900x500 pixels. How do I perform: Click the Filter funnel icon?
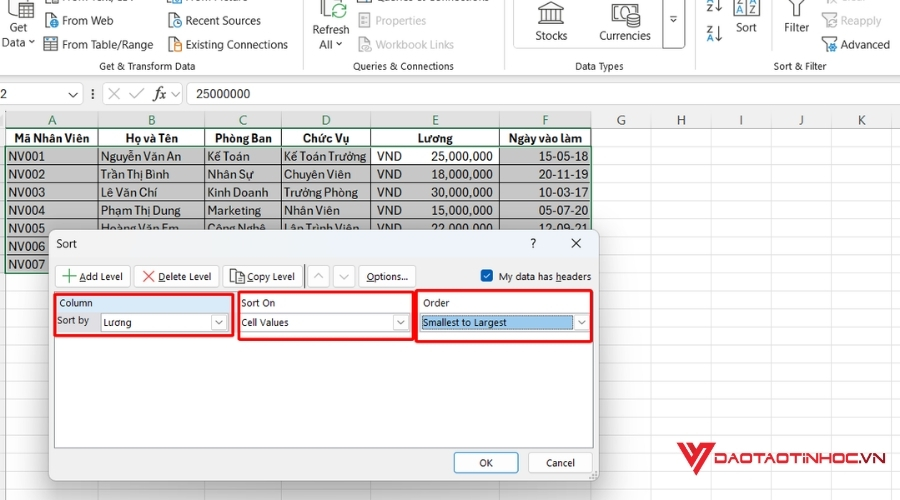click(797, 15)
